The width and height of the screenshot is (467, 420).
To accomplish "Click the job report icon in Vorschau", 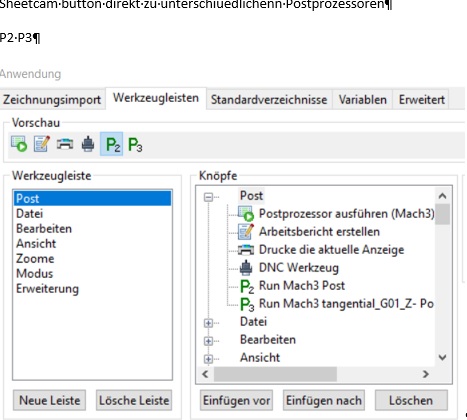I will coord(42,144).
